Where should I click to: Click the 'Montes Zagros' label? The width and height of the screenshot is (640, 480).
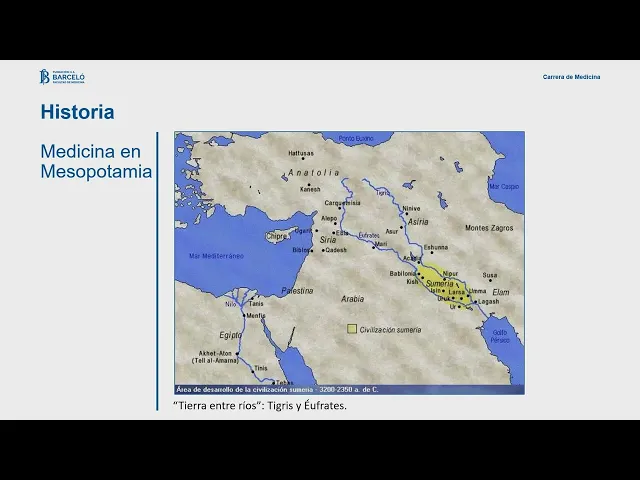(x=489, y=228)
